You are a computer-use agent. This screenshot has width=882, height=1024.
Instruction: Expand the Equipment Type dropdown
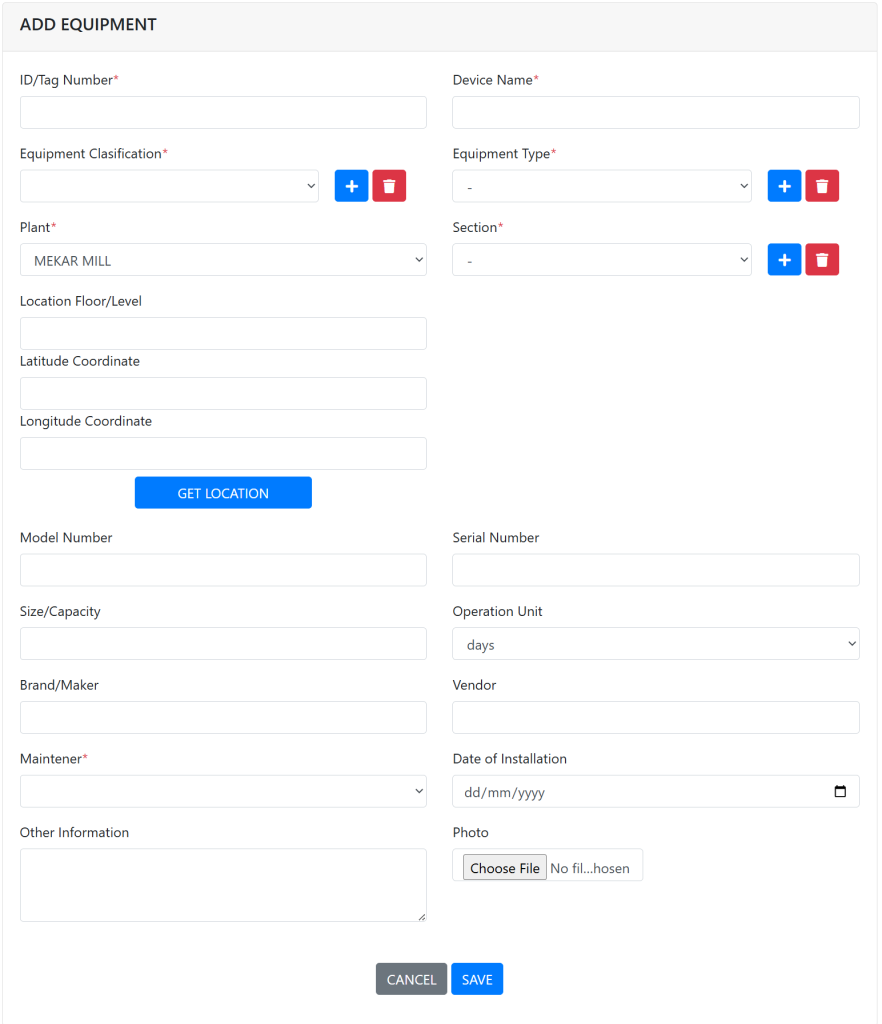pos(601,186)
